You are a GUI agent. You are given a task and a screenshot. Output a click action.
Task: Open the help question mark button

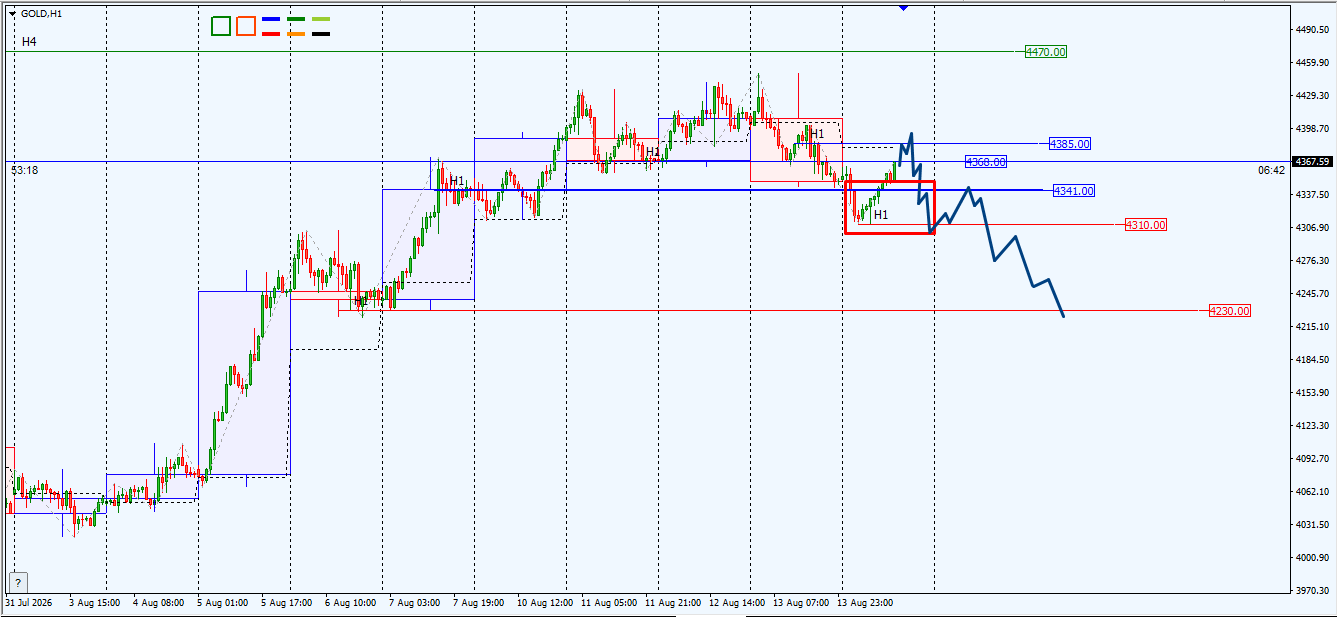pyautogui.click(x=18, y=582)
